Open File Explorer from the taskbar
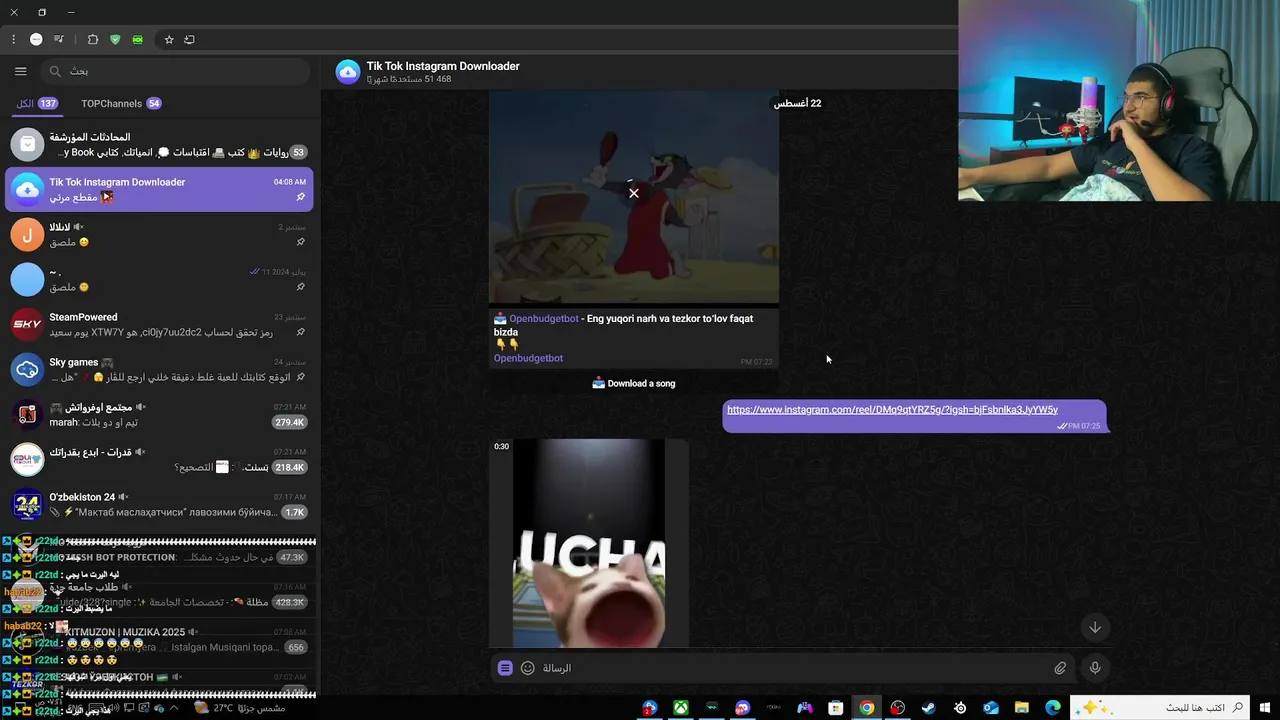 tap(1022, 708)
